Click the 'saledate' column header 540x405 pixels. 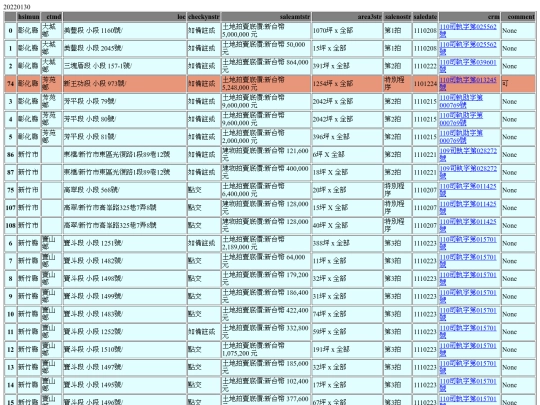coord(425,17)
